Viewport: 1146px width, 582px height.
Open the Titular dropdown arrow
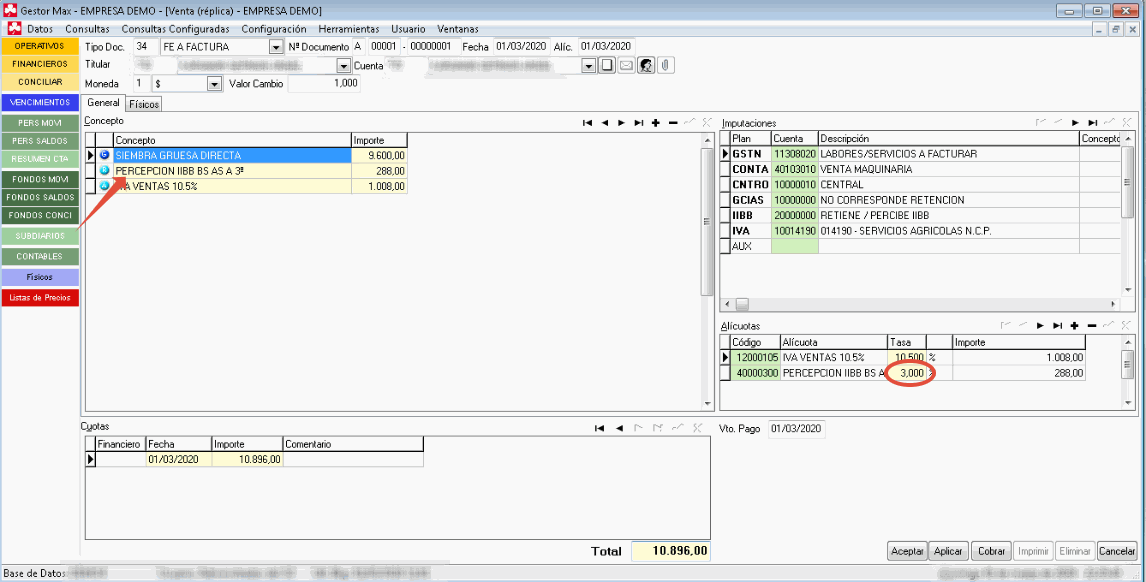coord(344,66)
